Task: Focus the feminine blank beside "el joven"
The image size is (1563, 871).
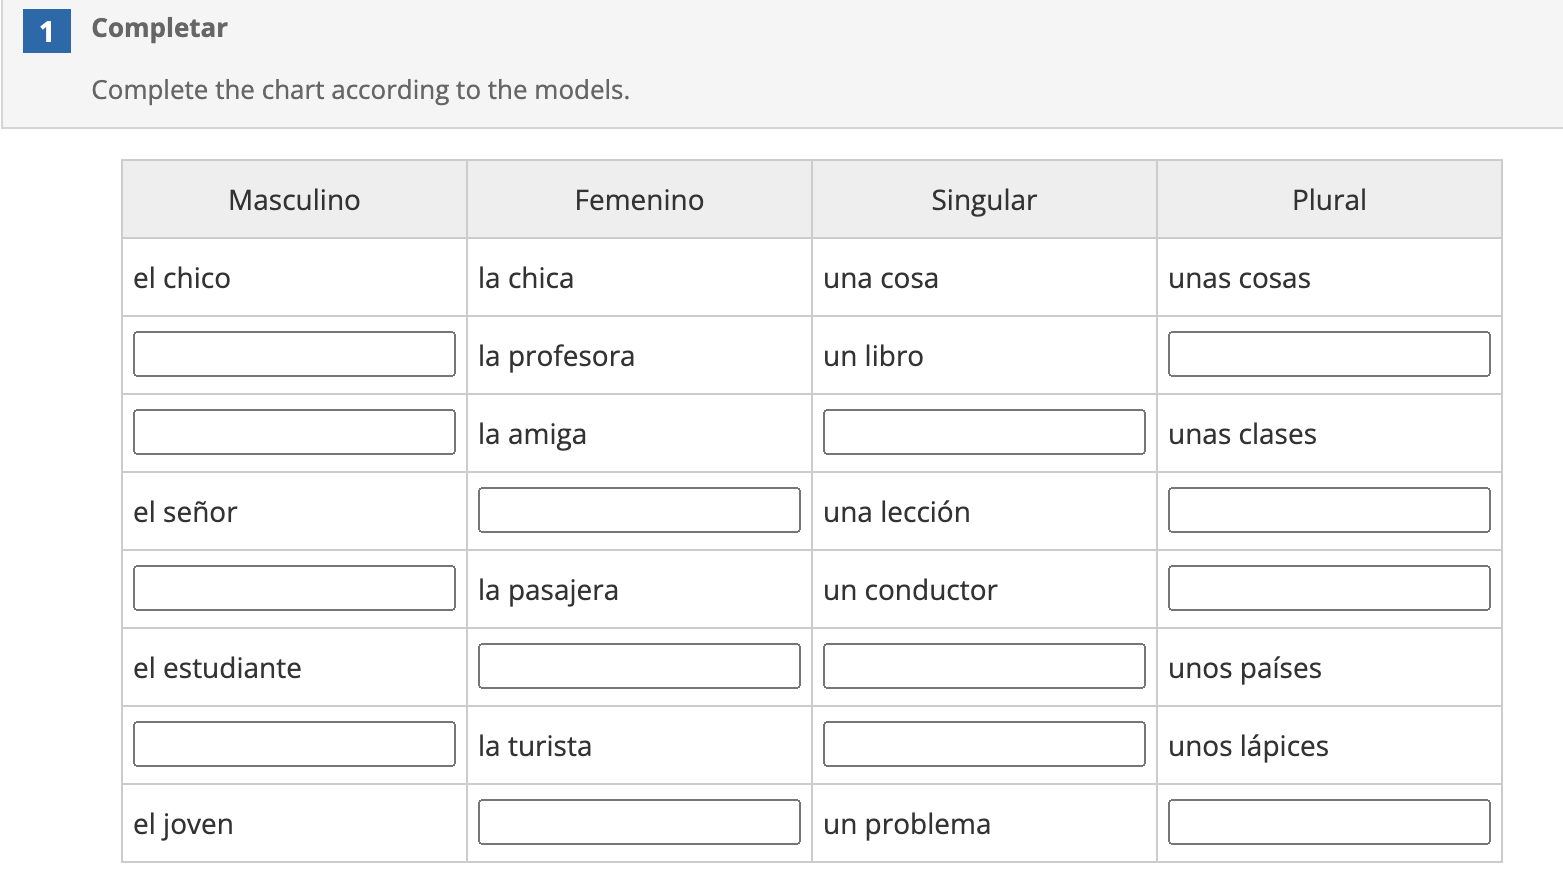Action: tap(639, 822)
